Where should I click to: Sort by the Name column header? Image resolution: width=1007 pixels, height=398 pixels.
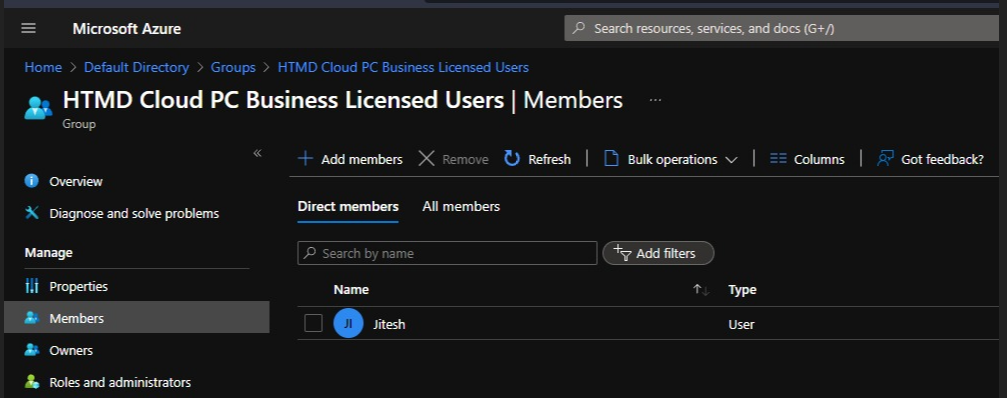pyautogui.click(x=351, y=290)
